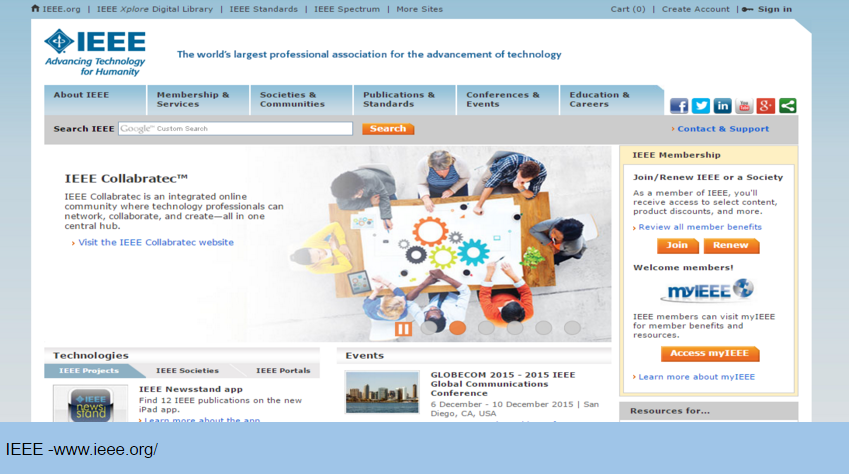Viewport: 849px width, 474px height.
Task: Open the GLOBECOM 2015 skyline thumbnail
Action: pyautogui.click(x=382, y=392)
